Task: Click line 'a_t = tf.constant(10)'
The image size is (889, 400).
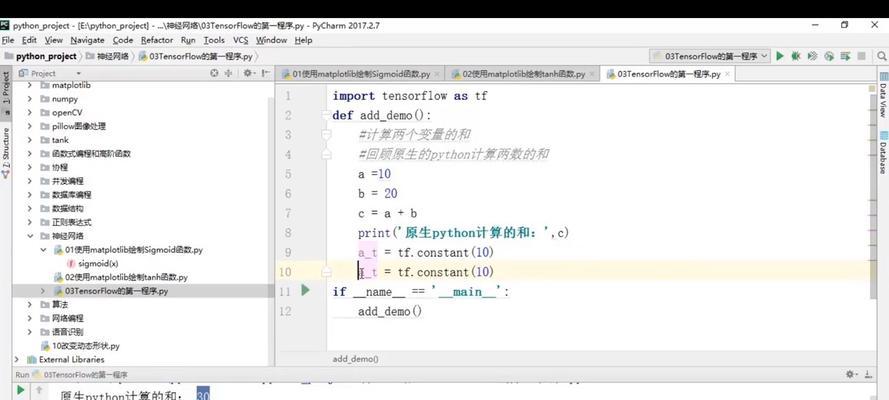Action: 426,253
